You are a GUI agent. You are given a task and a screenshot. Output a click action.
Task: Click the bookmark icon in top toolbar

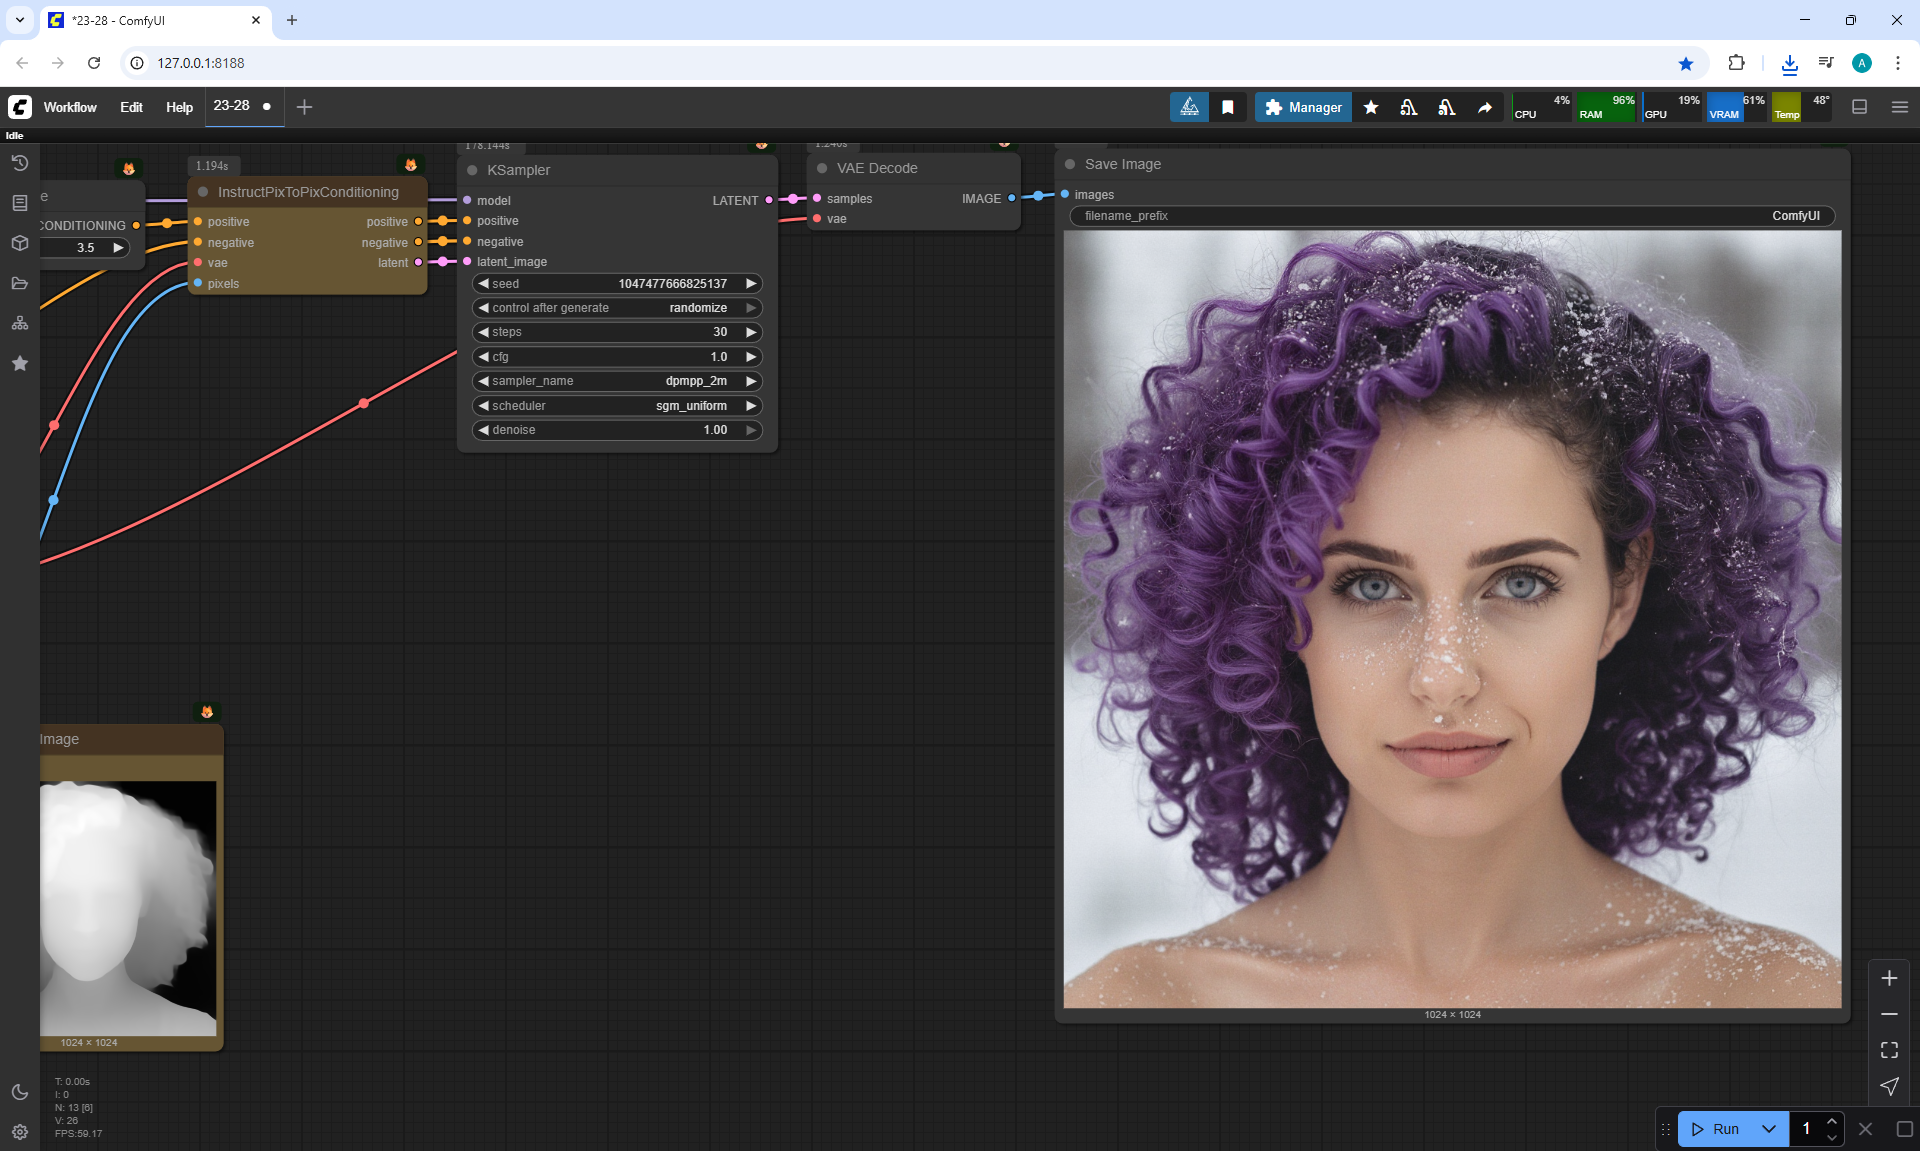1228,107
